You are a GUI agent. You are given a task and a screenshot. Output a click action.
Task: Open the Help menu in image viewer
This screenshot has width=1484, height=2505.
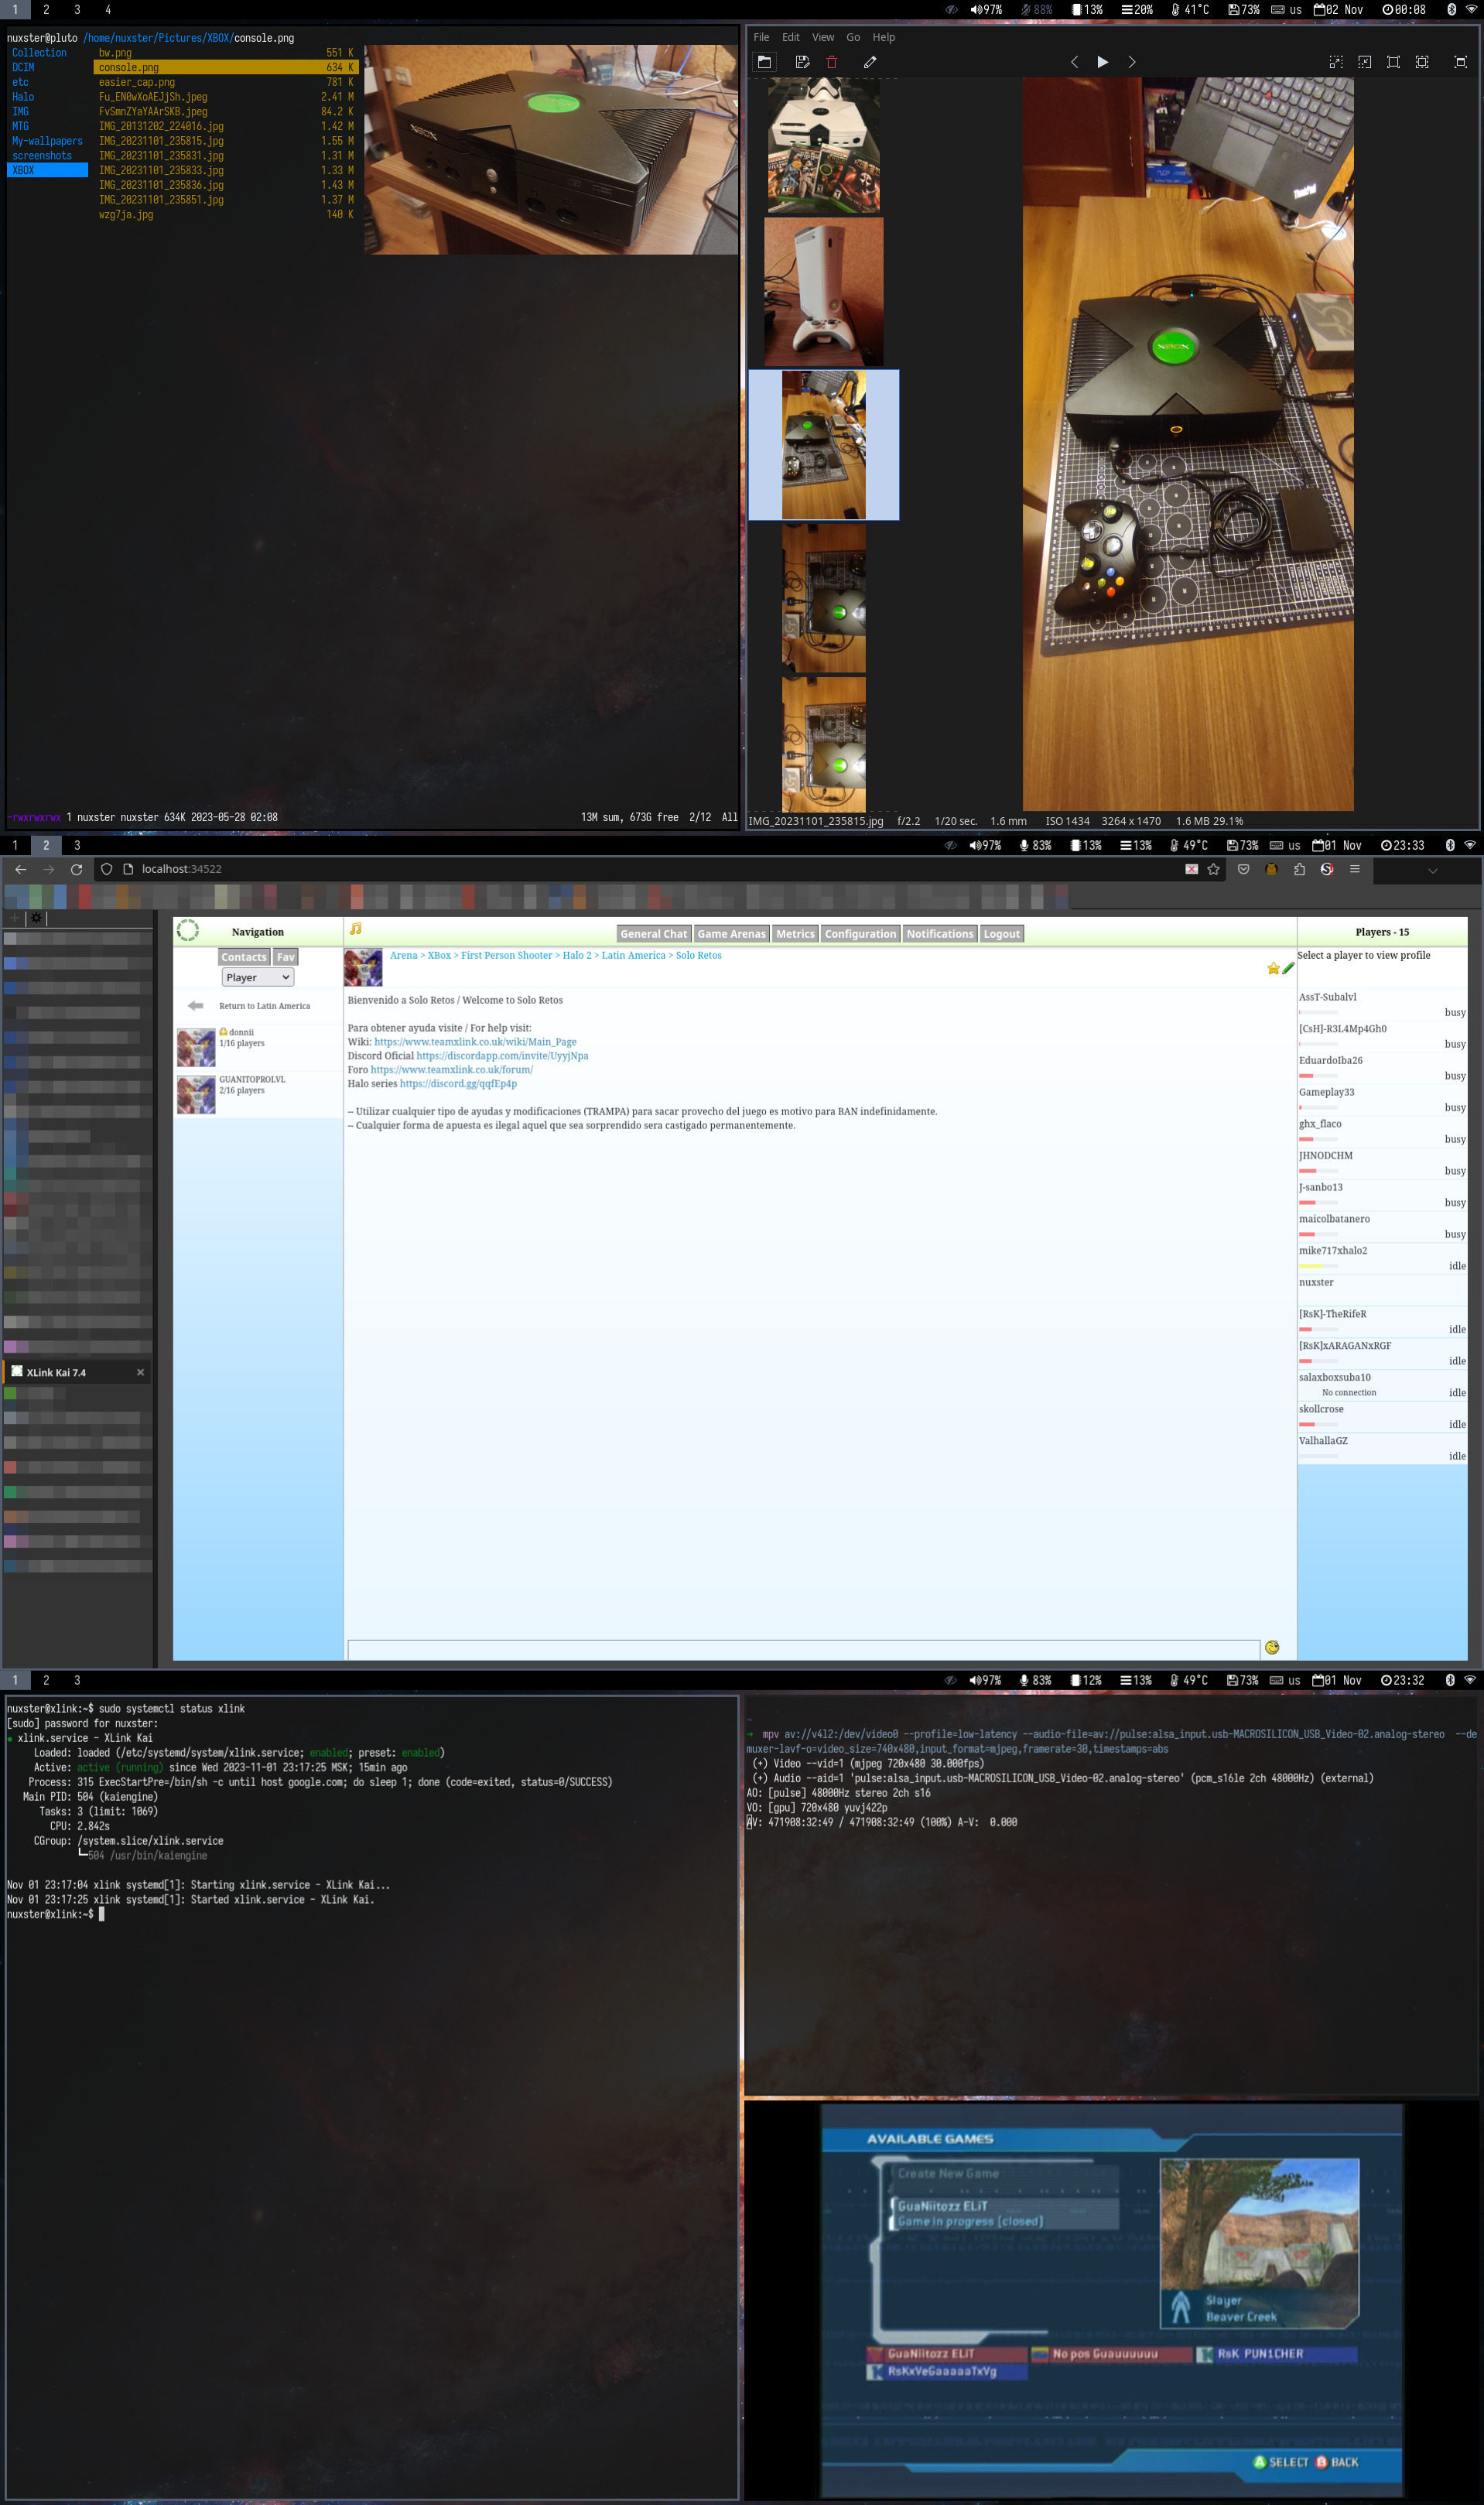[884, 37]
